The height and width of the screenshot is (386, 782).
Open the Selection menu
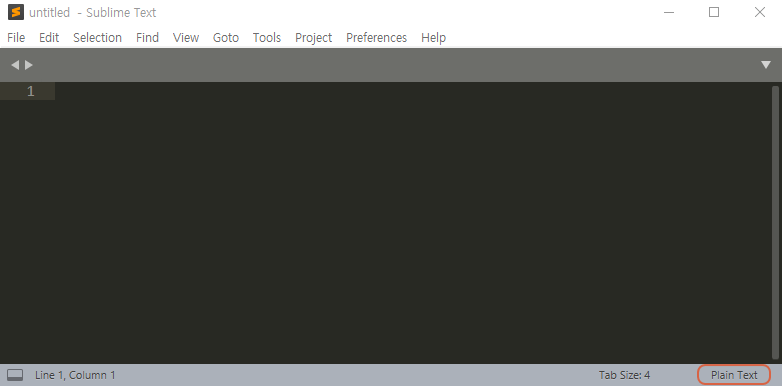[97, 37]
